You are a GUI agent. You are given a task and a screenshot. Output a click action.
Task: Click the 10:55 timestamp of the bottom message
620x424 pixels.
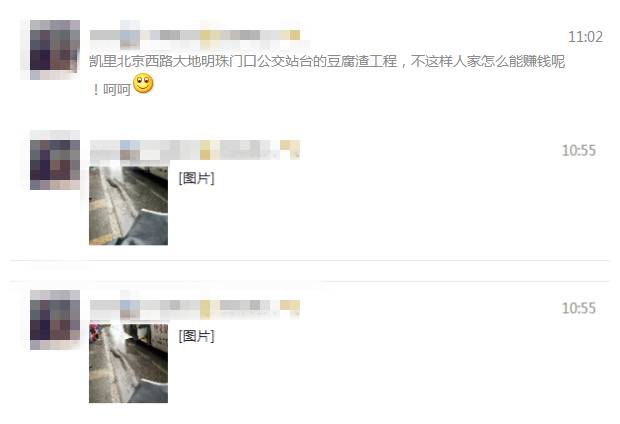[579, 308]
